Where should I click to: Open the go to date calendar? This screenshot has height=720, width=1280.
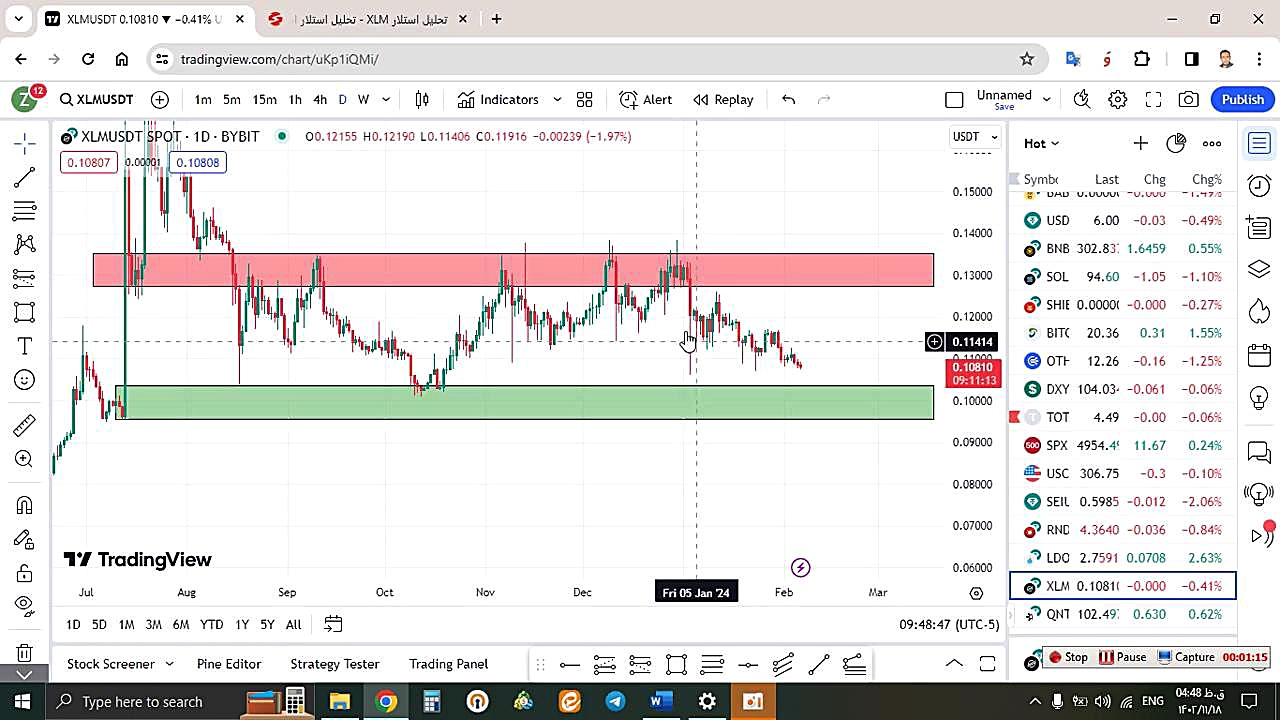[x=333, y=624]
